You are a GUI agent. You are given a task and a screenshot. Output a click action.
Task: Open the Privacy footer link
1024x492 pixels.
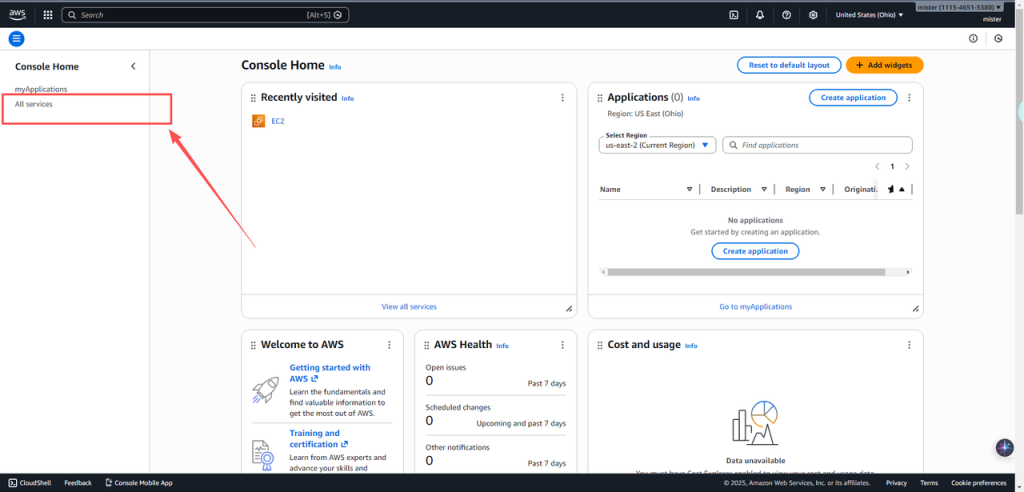897,483
